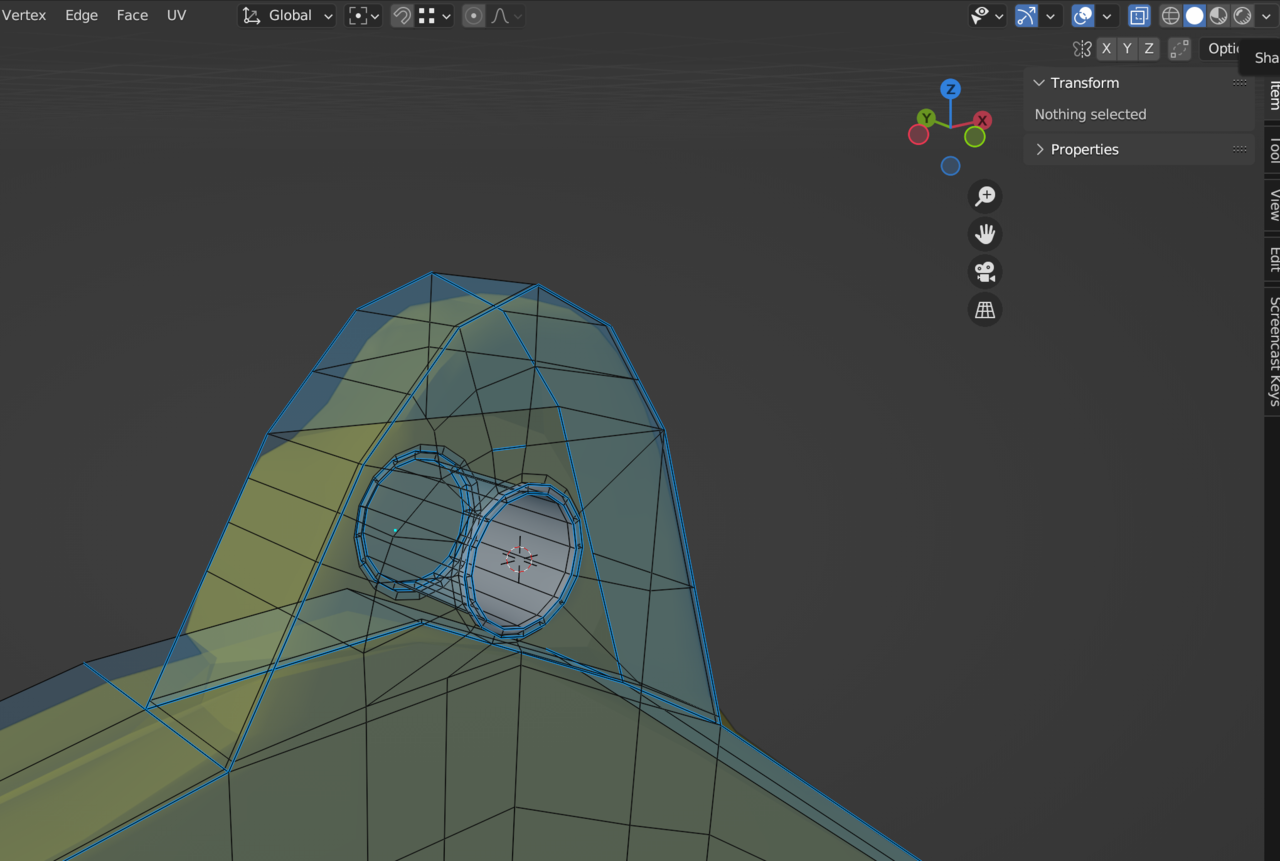Click the zoom view magnifier icon
Image resolution: width=1280 pixels, height=861 pixels.
[985, 196]
